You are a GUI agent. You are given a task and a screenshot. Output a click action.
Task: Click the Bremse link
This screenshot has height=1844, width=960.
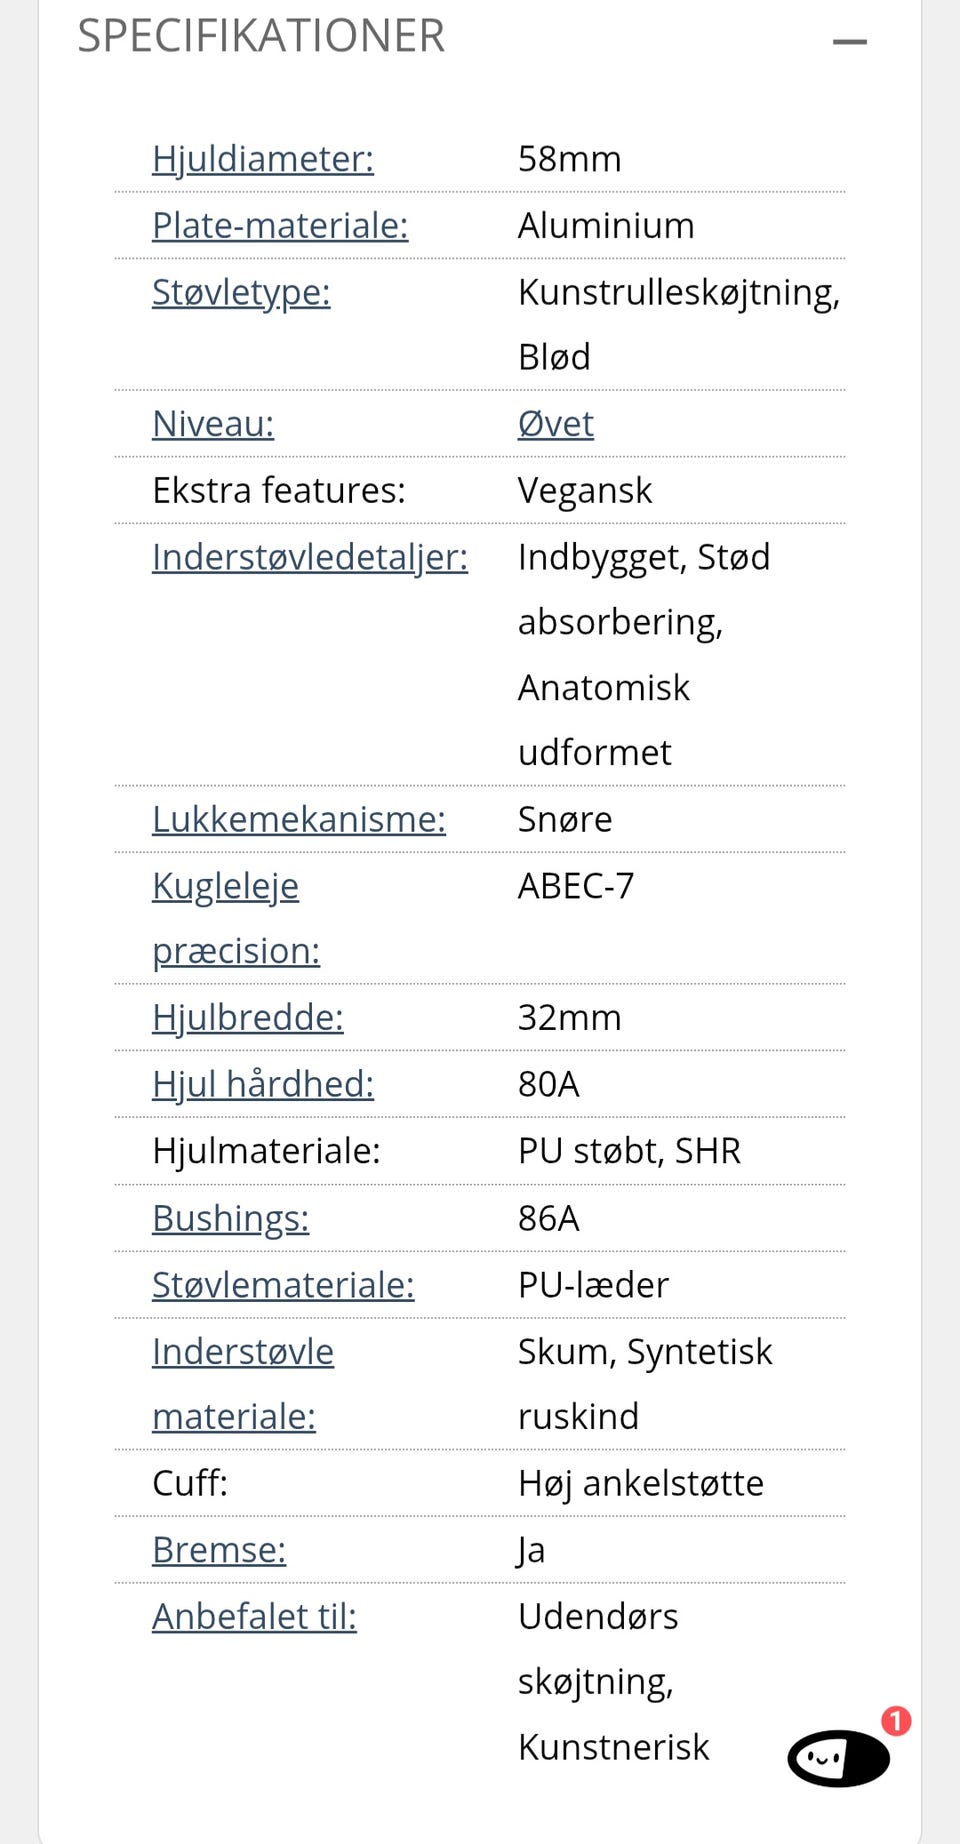(x=219, y=1550)
